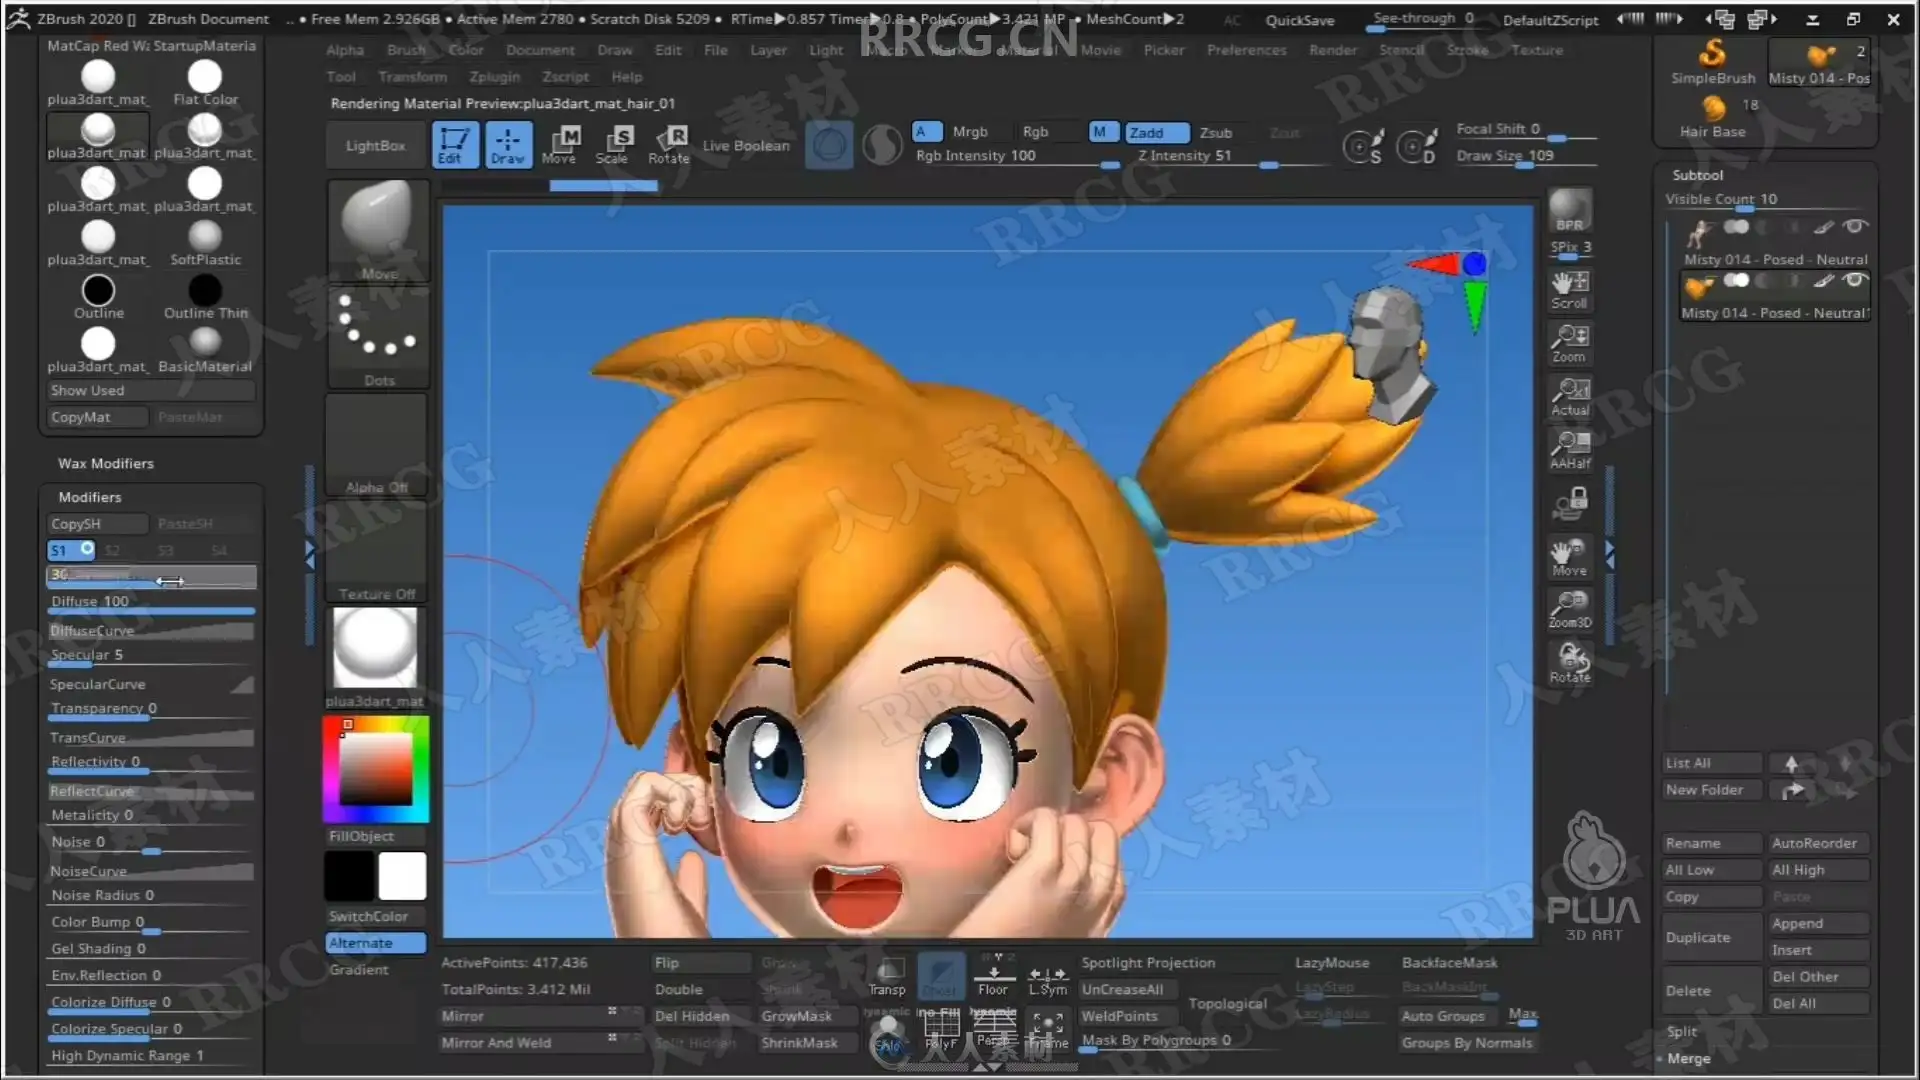The image size is (1920, 1080).
Task: Open the Render menu
Action: coord(1332,50)
